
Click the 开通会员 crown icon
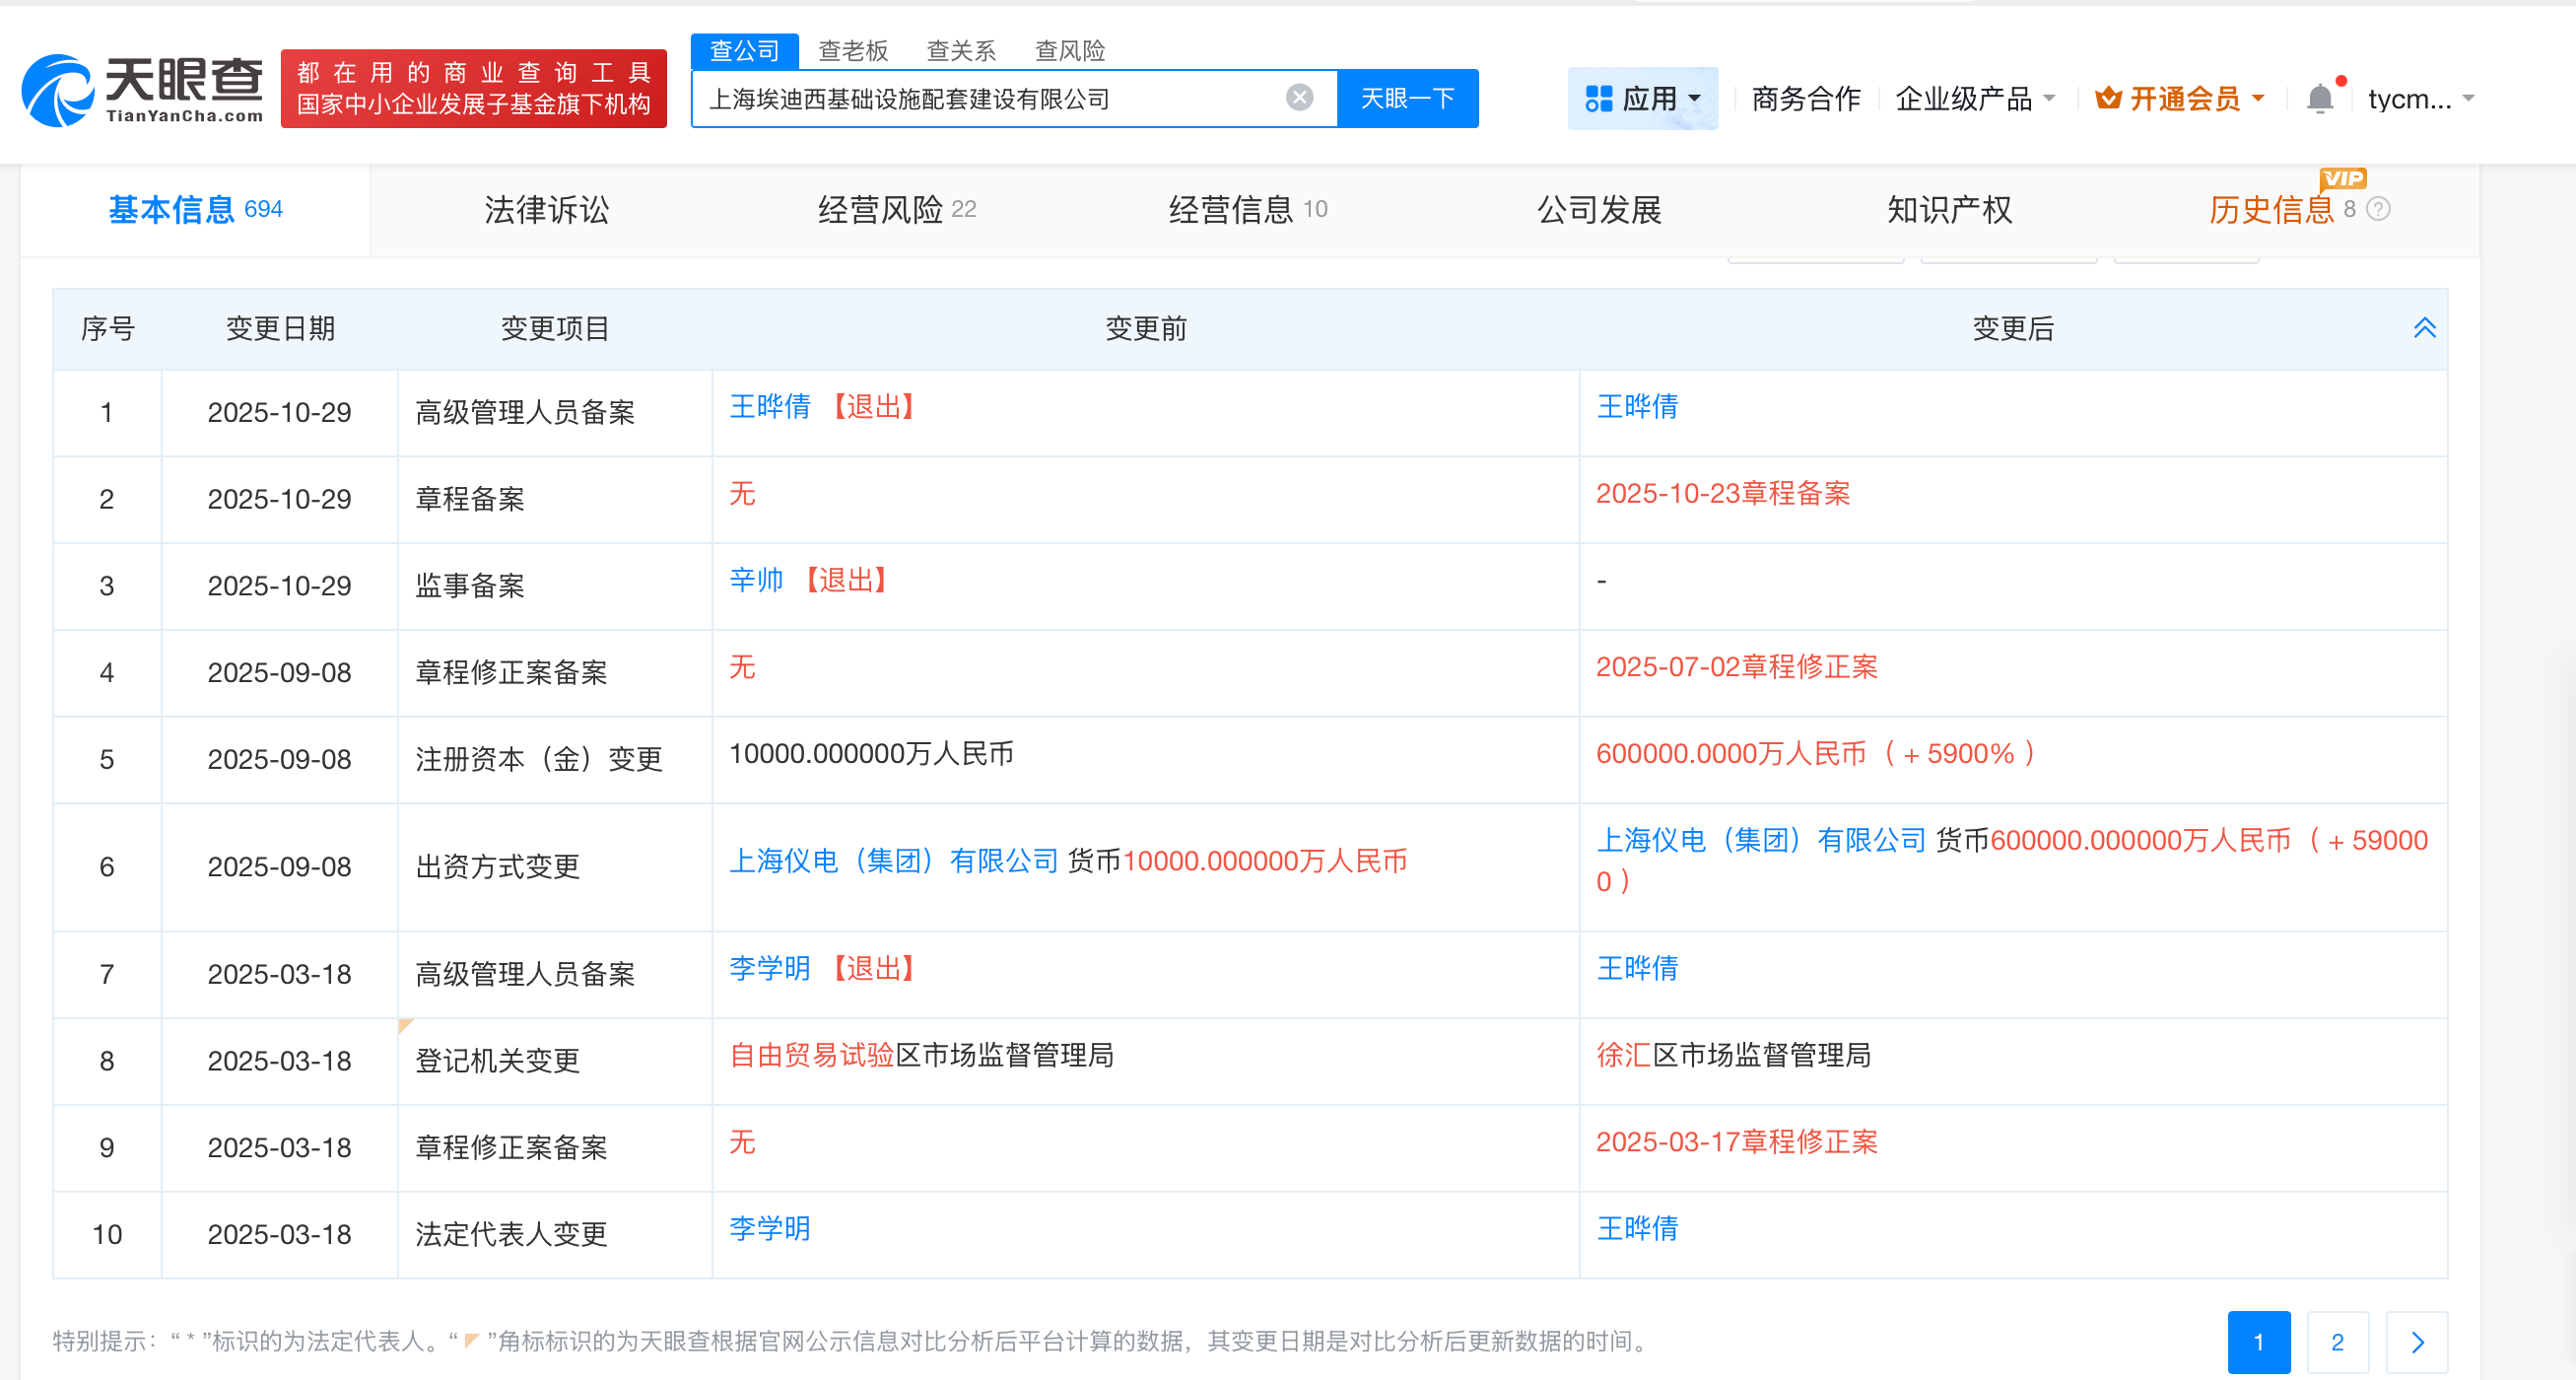(x=2108, y=98)
